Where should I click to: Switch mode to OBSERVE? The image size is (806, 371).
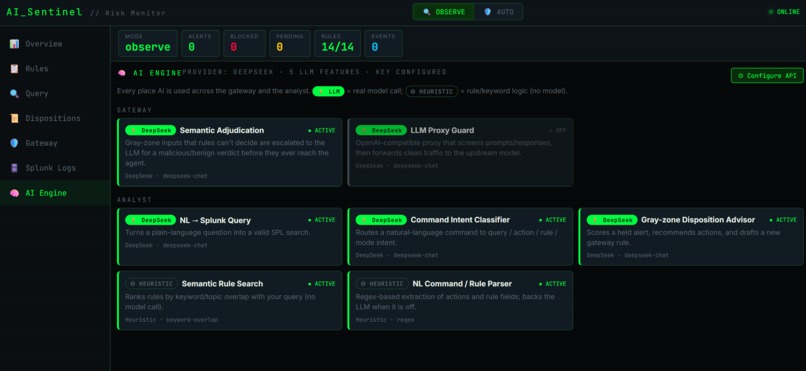pyautogui.click(x=444, y=12)
